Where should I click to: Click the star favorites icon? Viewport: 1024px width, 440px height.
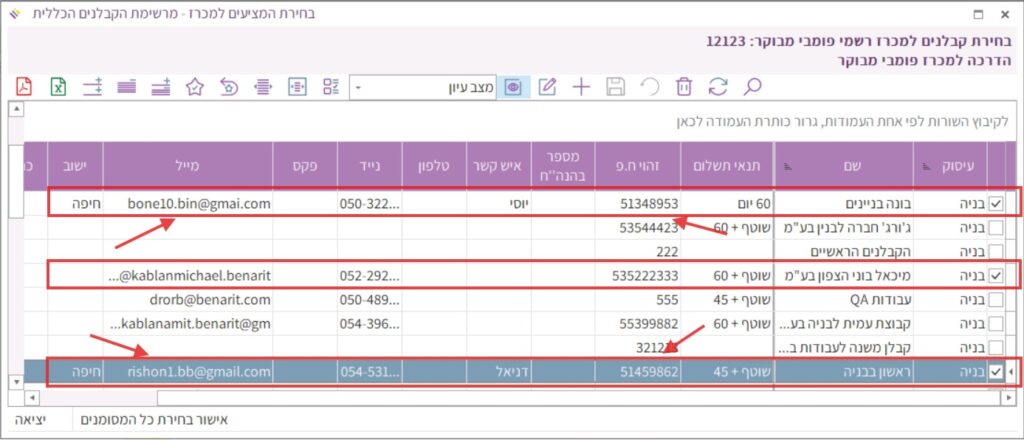pyautogui.click(x=195, y=87)
